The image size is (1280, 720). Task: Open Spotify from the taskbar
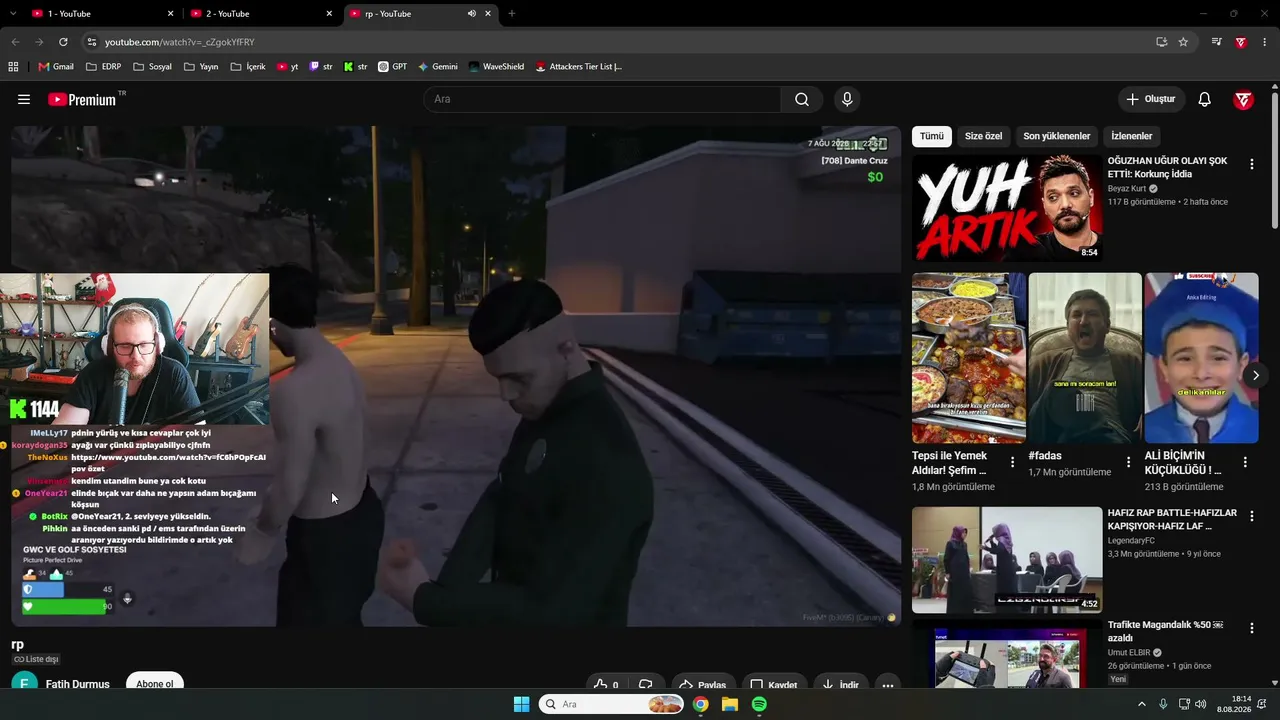pyautogui.click(x=759, y=704)
